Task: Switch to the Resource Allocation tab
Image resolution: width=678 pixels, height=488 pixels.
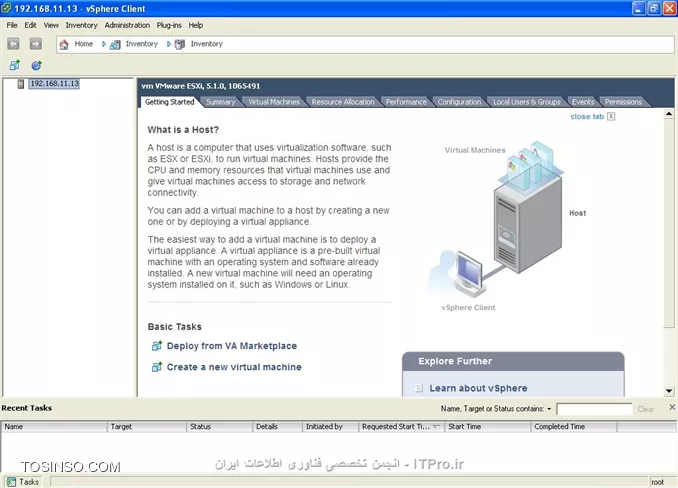Action: pos(343,102)
